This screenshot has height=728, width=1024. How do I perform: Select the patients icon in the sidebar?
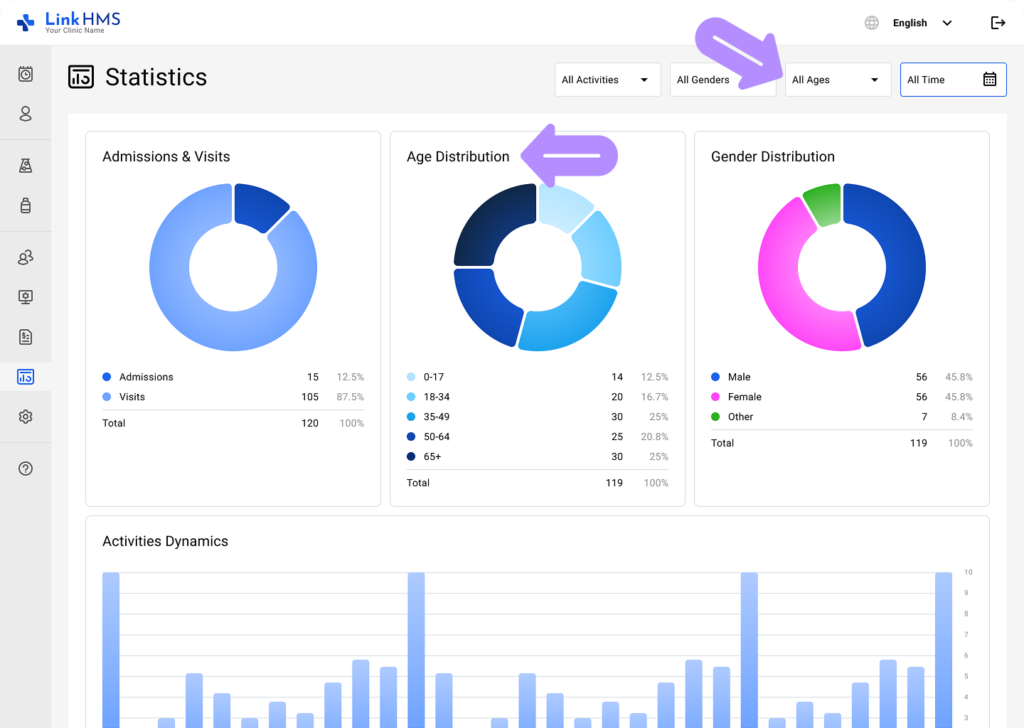click(24, 114)
